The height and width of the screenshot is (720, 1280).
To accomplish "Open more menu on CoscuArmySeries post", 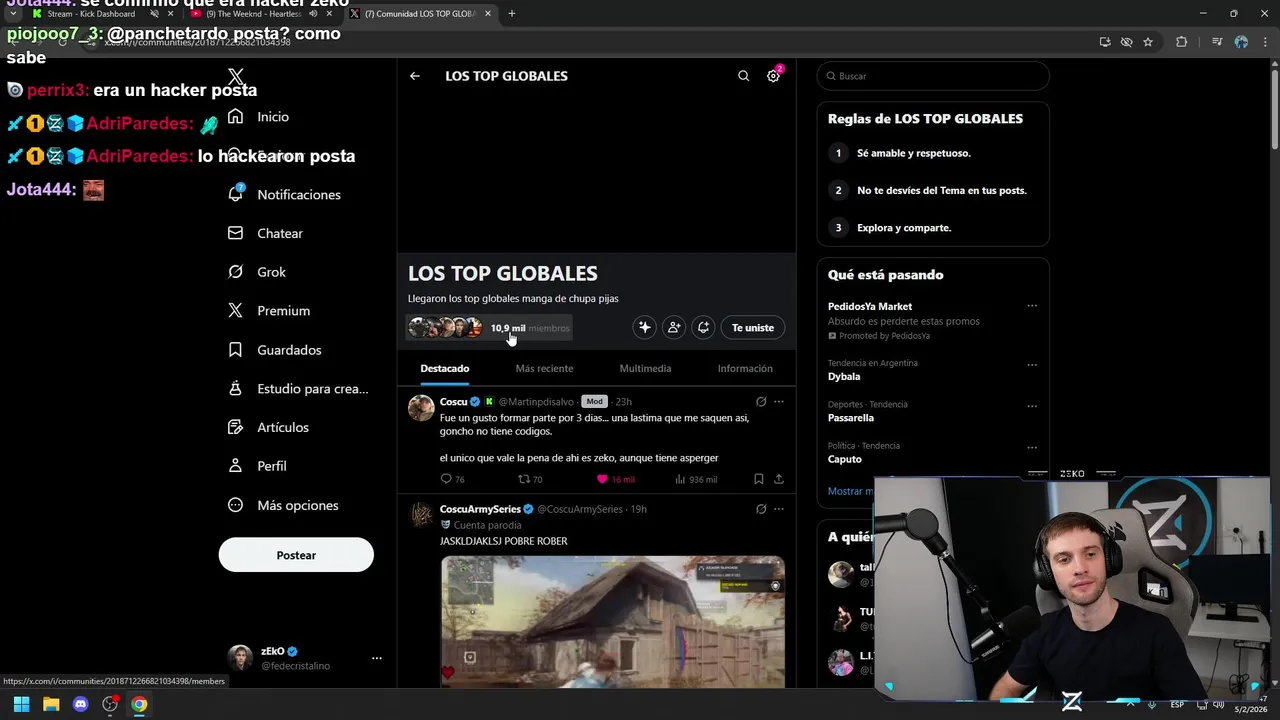I will (779, 509).
